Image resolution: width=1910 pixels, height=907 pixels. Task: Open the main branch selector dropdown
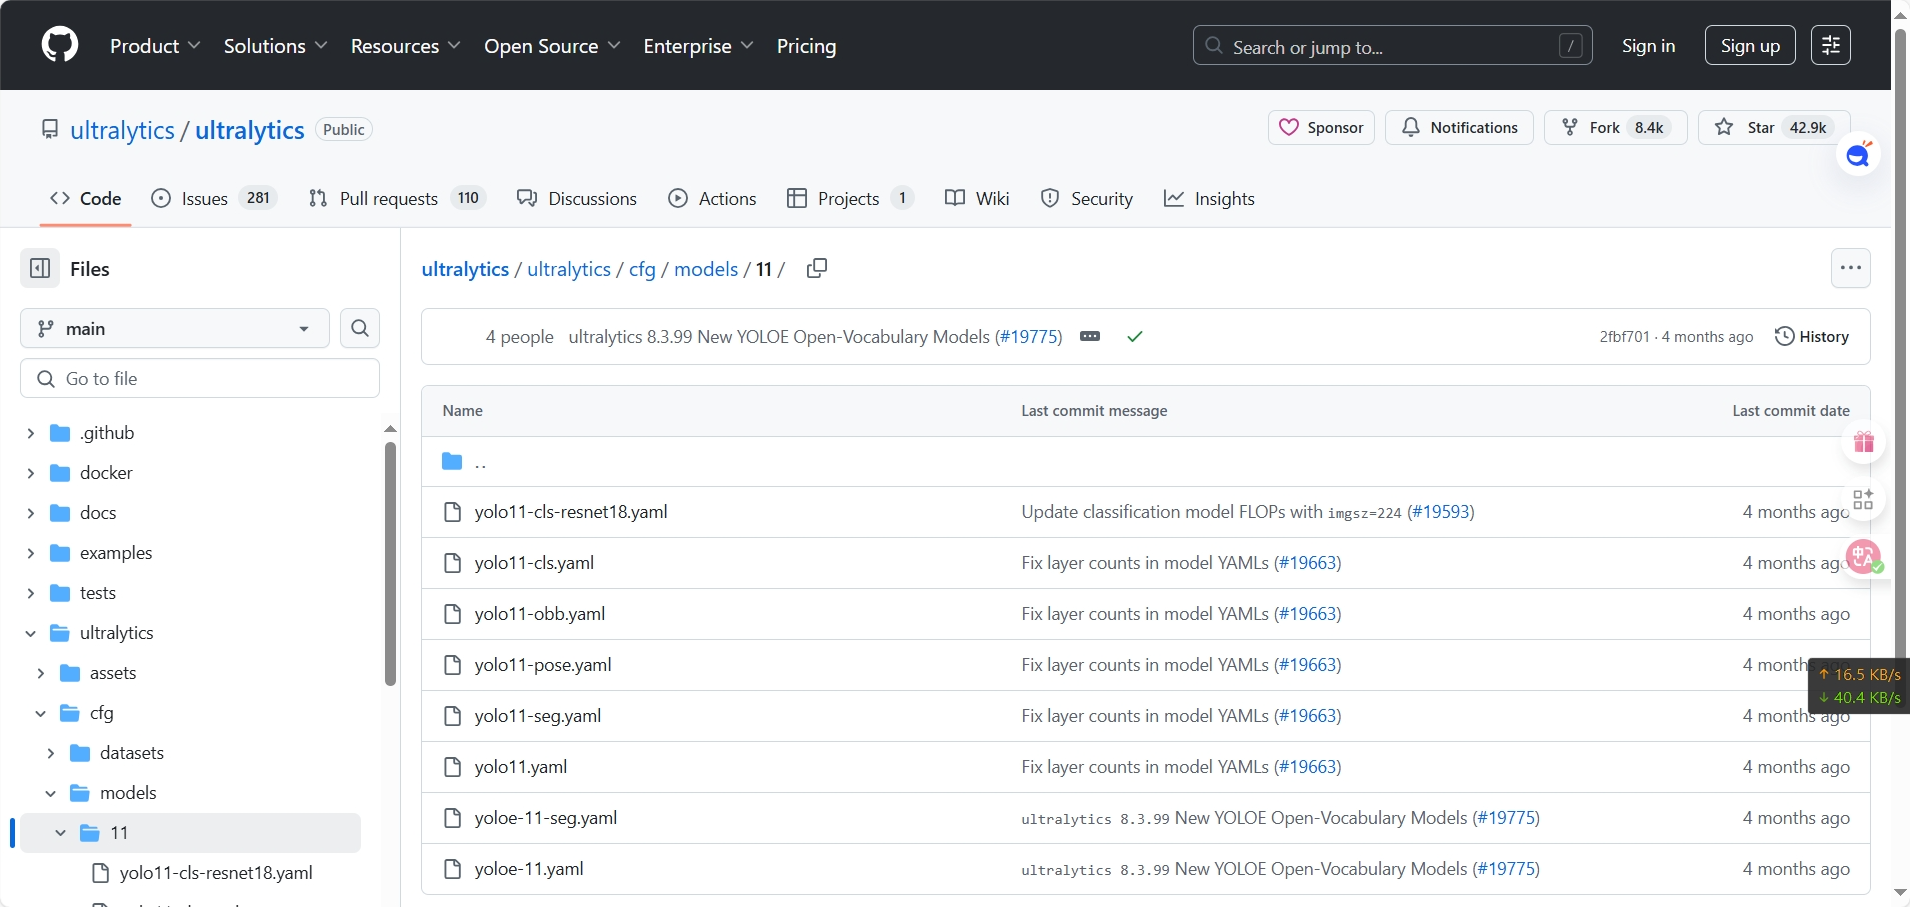tap(175, 328)
